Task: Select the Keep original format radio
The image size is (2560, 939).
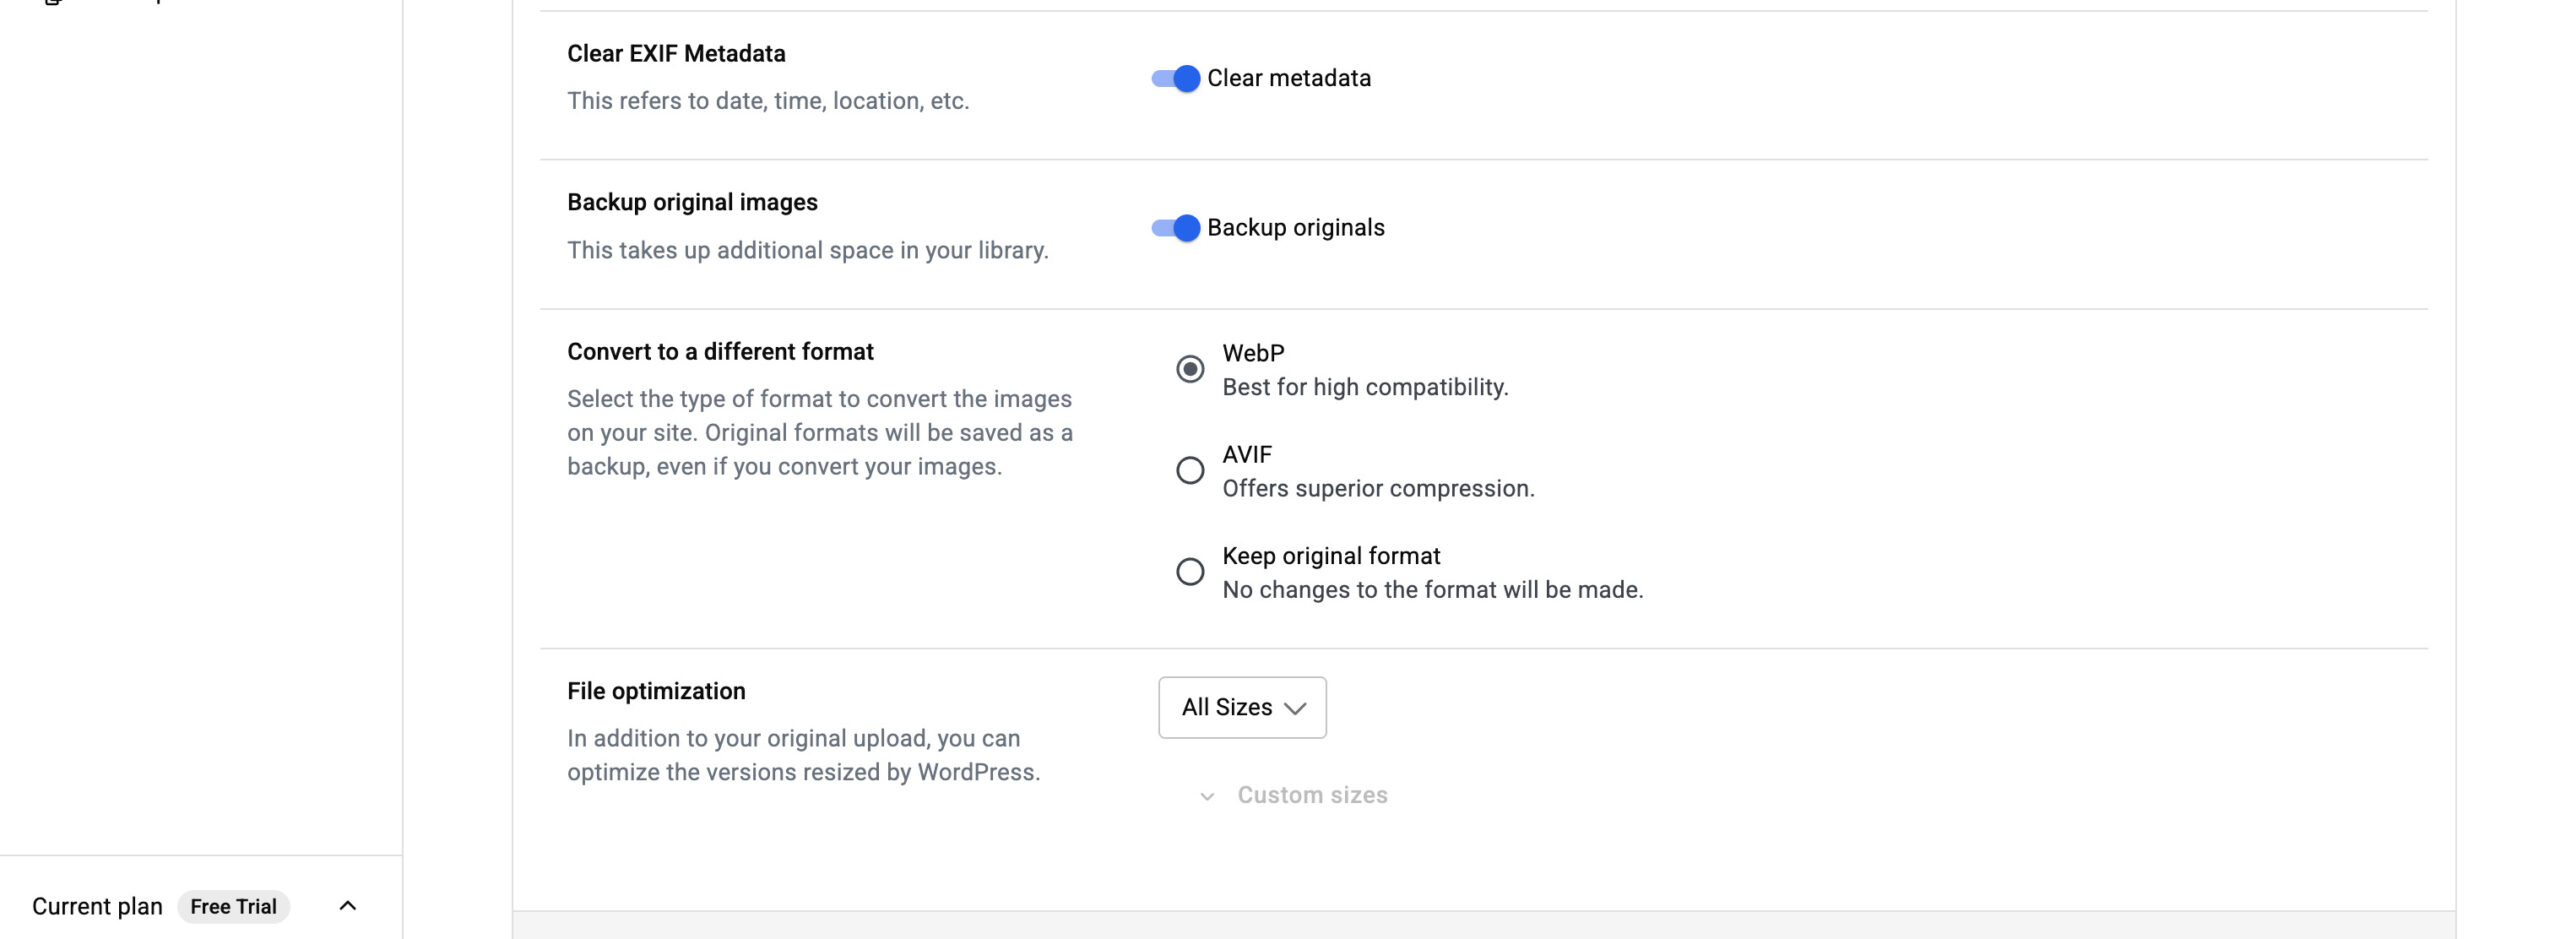Action: (1189, 572)
